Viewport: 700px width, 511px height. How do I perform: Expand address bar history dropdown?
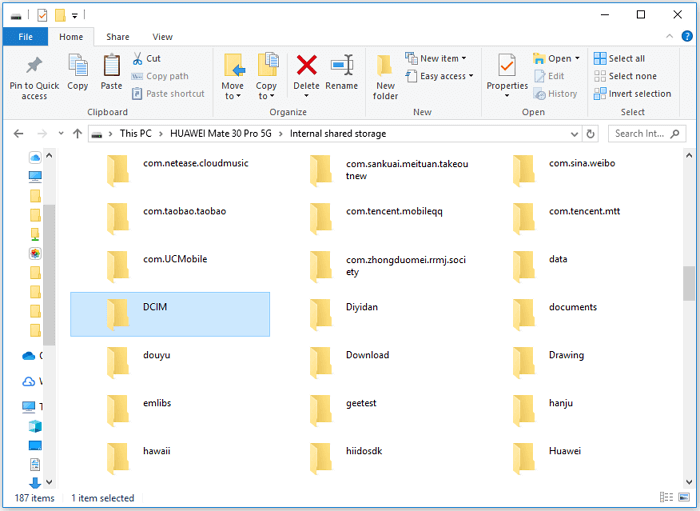571,134
